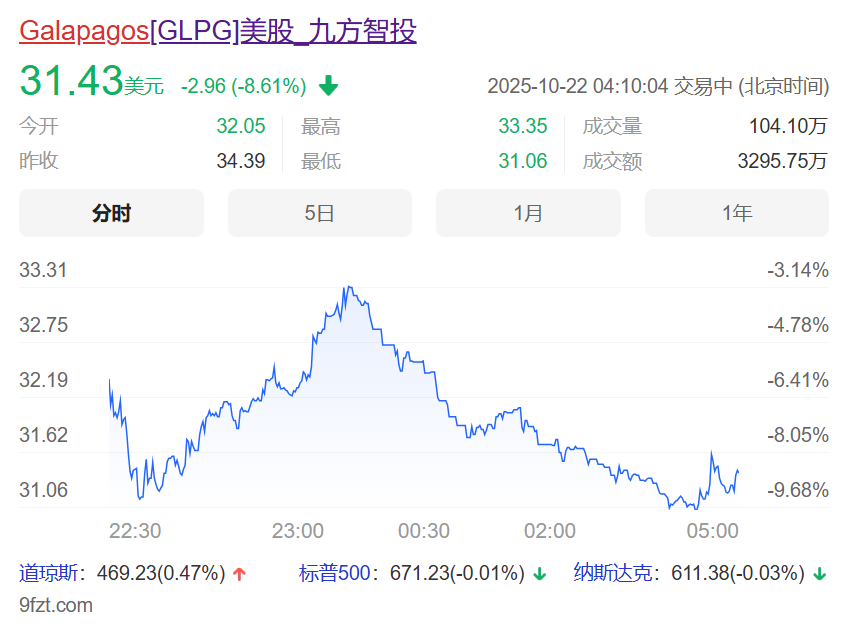Click the 纳斯达克 value 611.38(-0.03%)
The height and width of the screenshot is (634, 847).
[738, 573]
